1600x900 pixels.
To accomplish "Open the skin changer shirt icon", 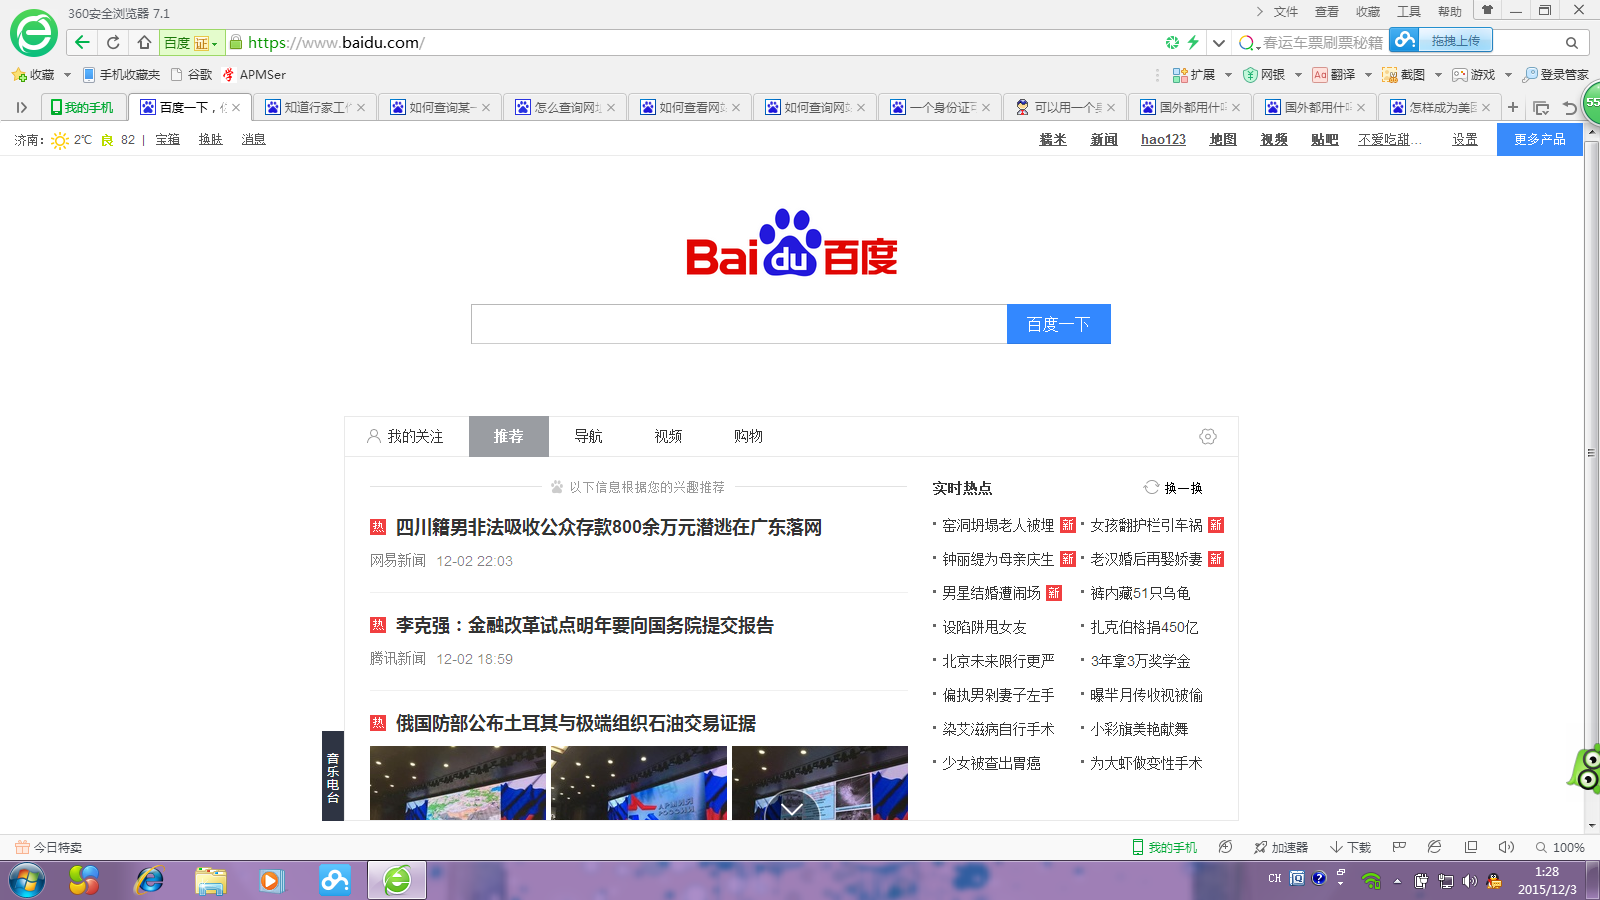I will click(x=1487, y=10).
